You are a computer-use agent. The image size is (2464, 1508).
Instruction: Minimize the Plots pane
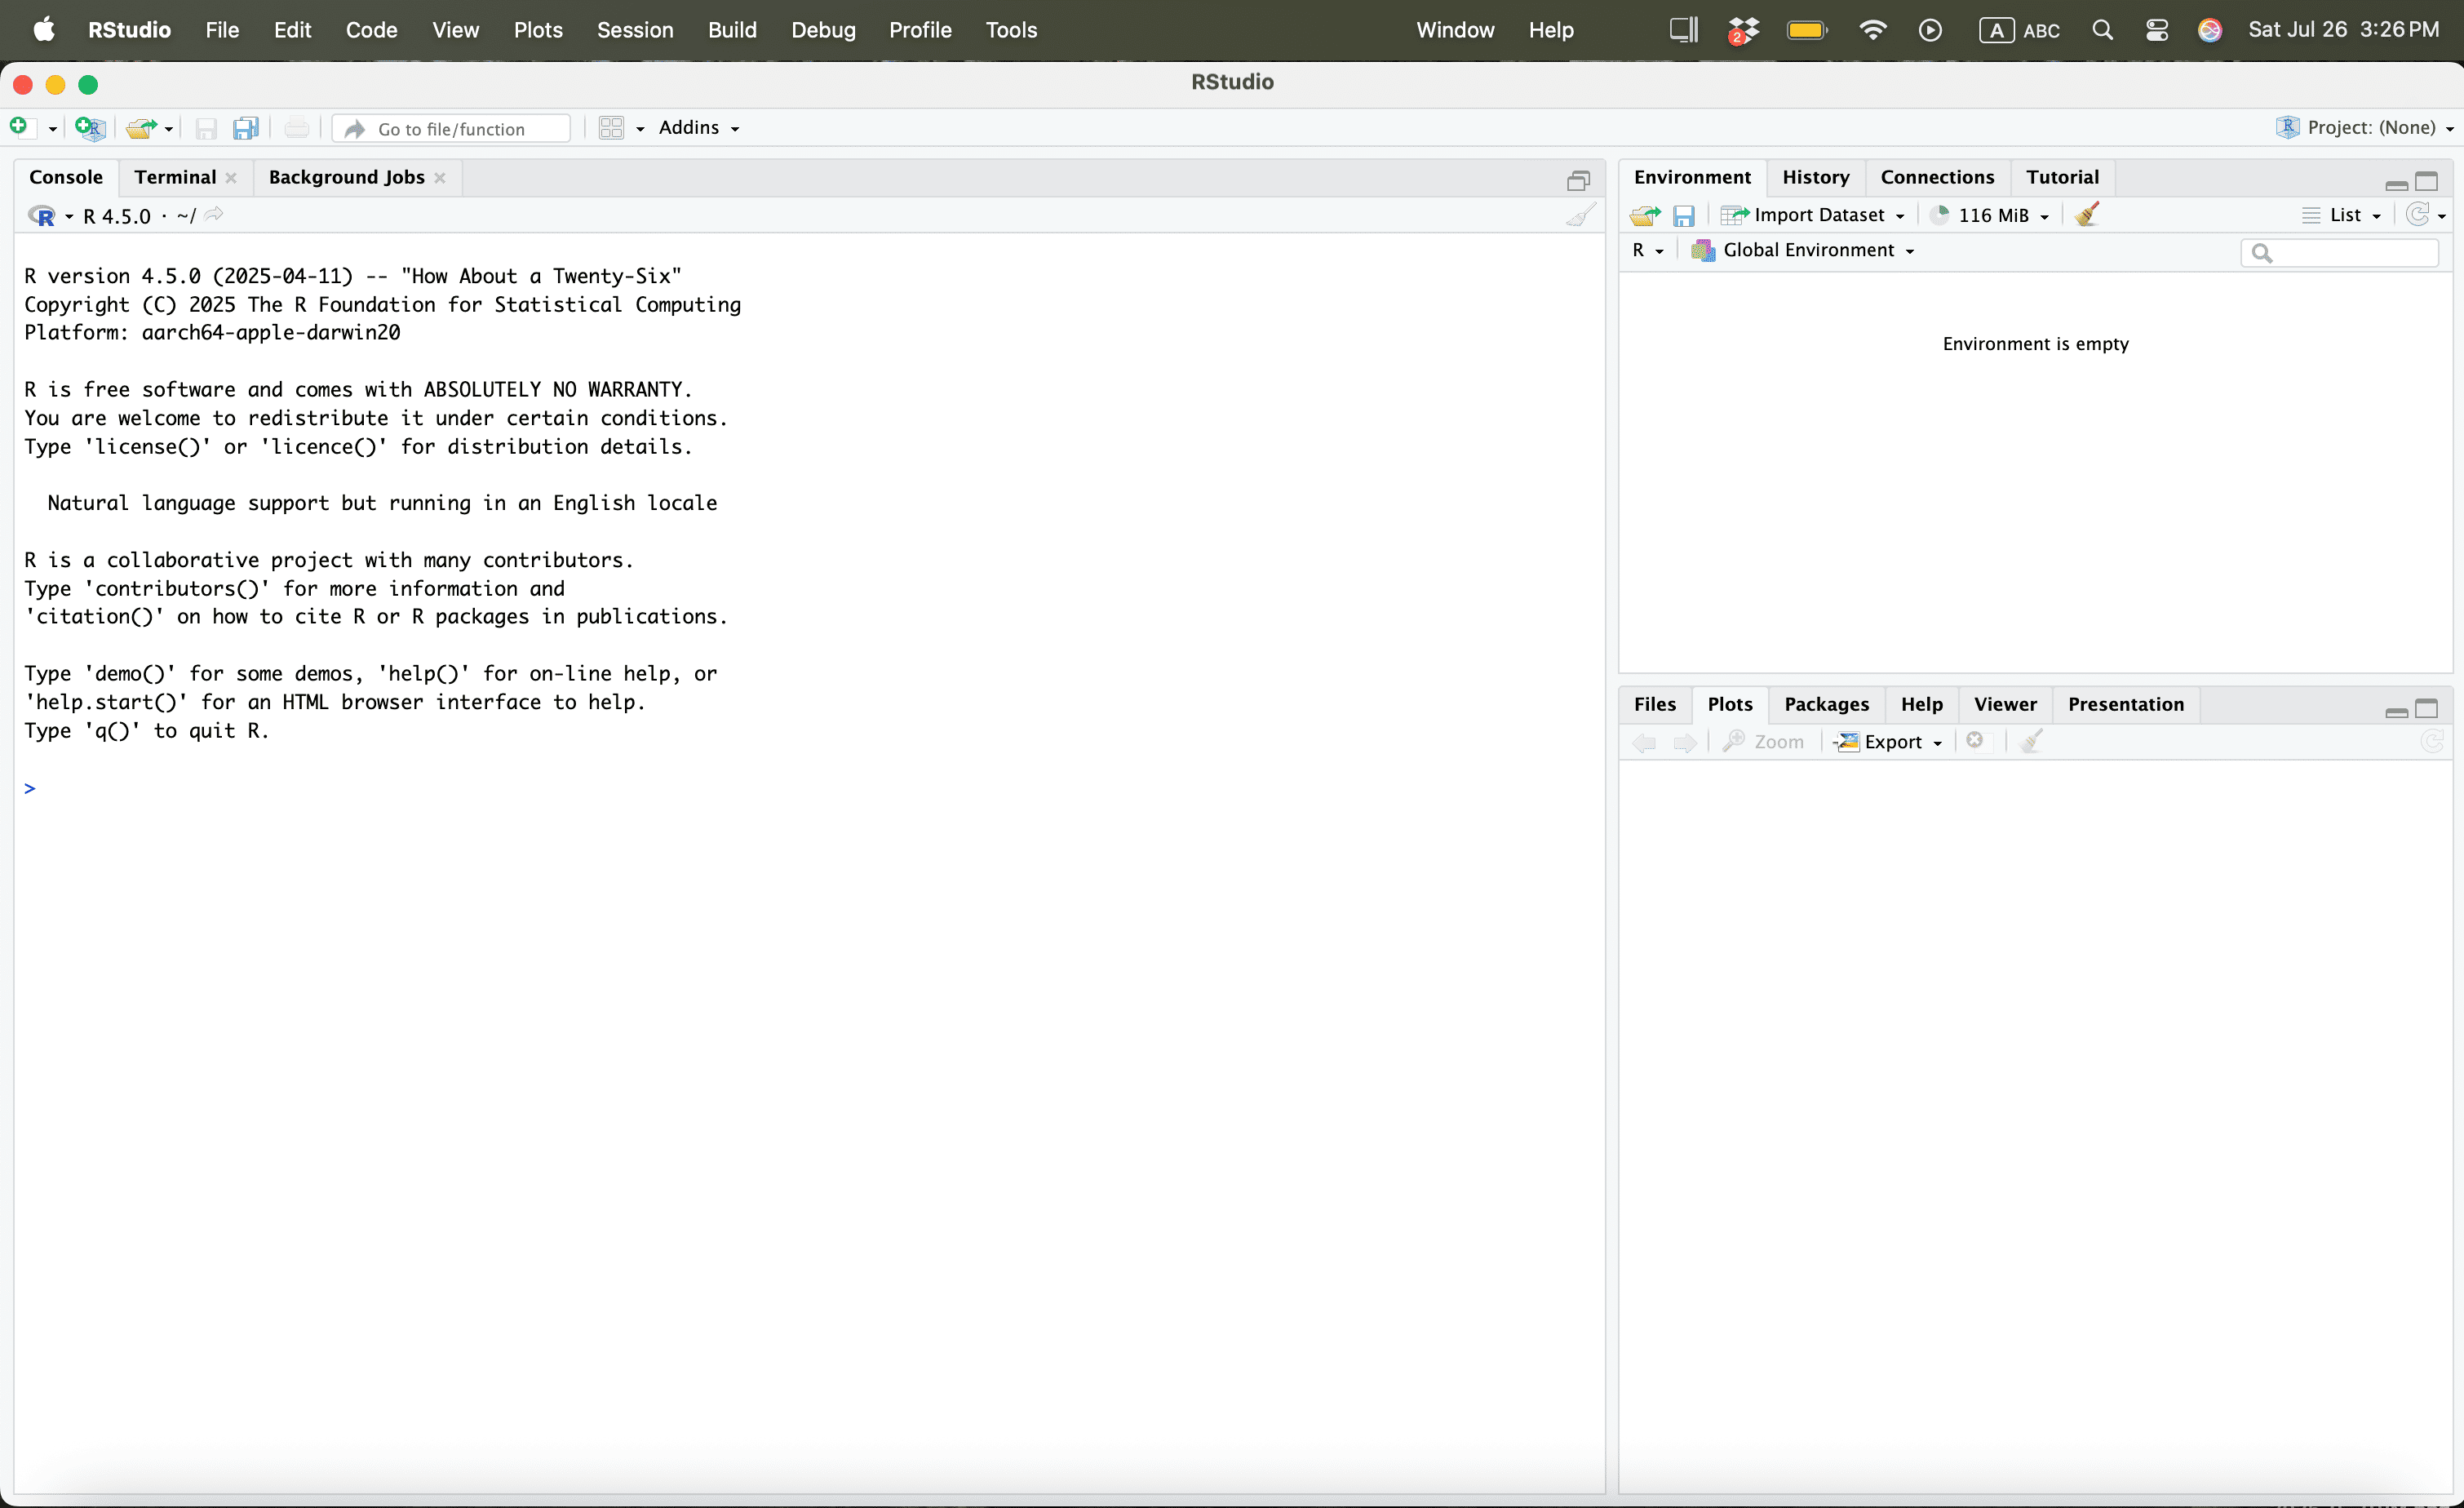tap(2396, 711)
